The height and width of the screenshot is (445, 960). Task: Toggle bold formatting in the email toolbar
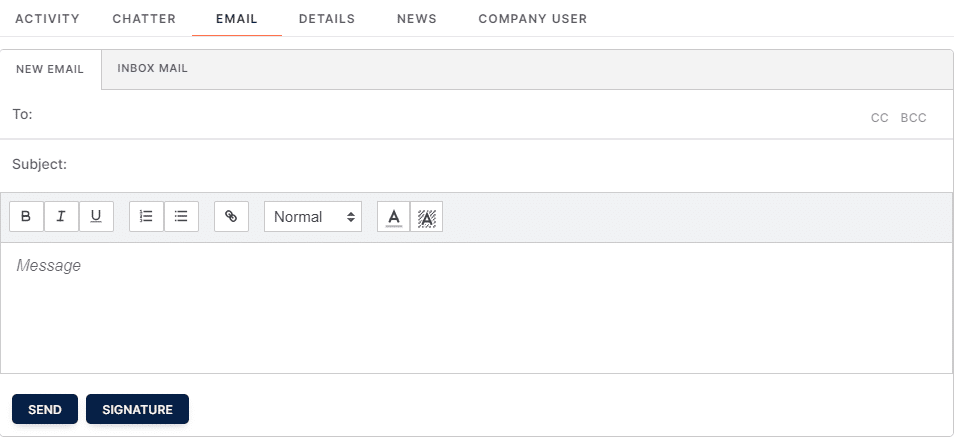[x=26, y=217]
